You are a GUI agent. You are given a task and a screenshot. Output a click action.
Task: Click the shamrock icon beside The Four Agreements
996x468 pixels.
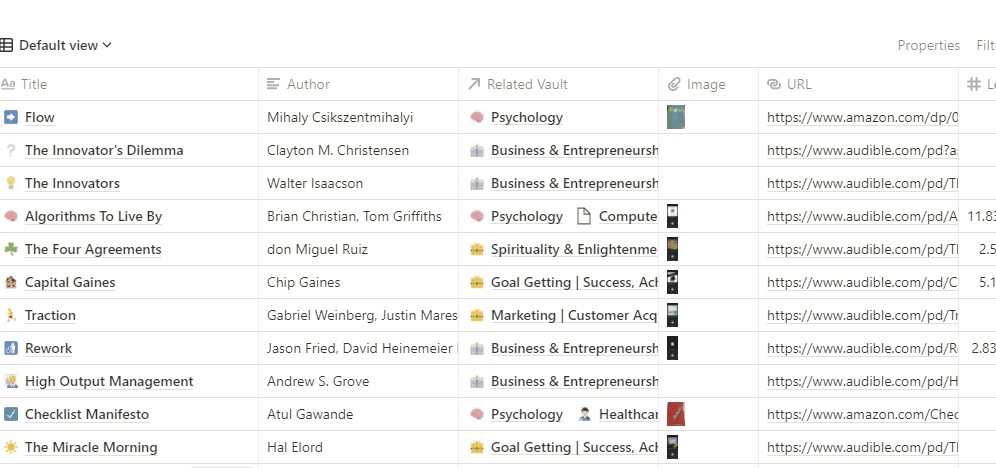[11, 249]
